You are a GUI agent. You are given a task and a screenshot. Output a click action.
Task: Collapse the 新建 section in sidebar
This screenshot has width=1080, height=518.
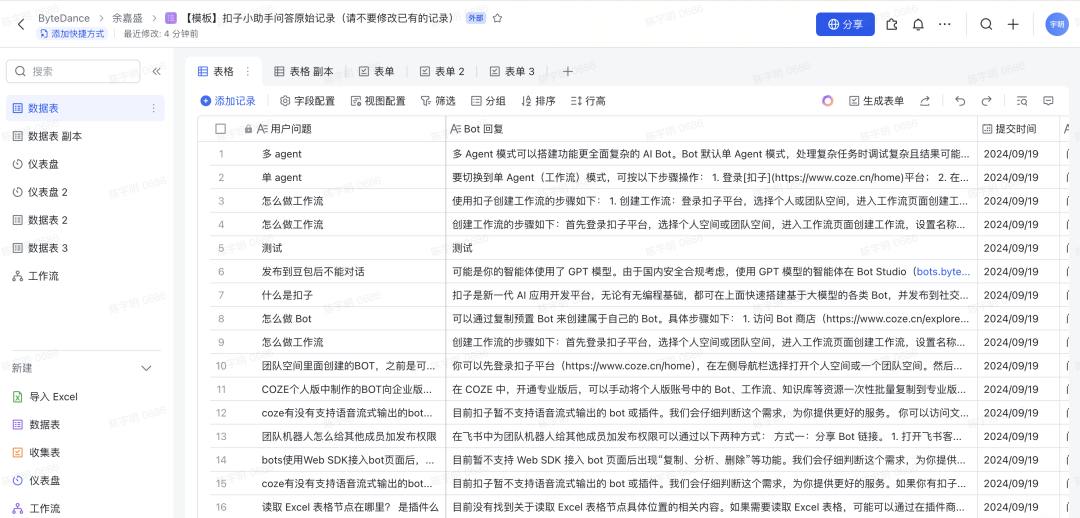coord(146,369)
